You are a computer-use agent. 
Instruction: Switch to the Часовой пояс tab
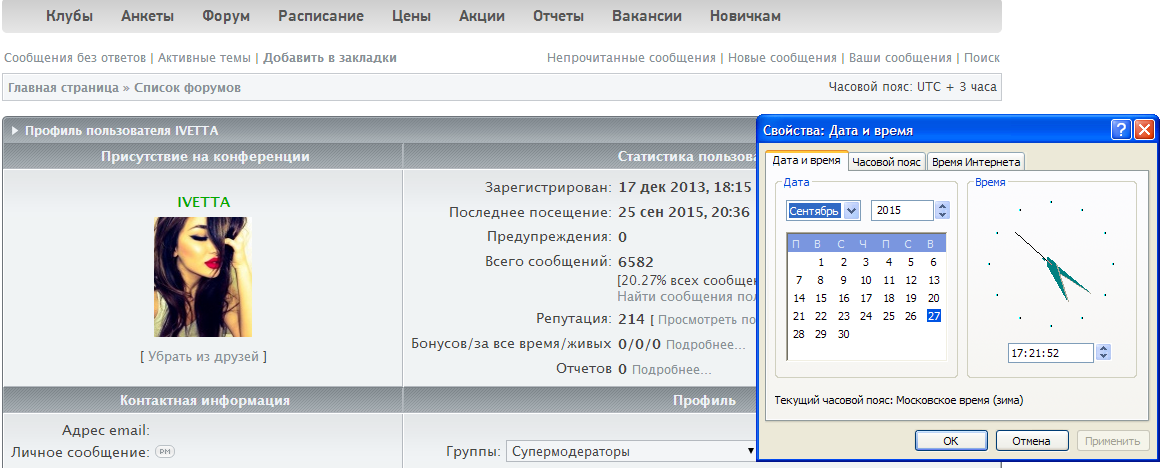[886, 161]
